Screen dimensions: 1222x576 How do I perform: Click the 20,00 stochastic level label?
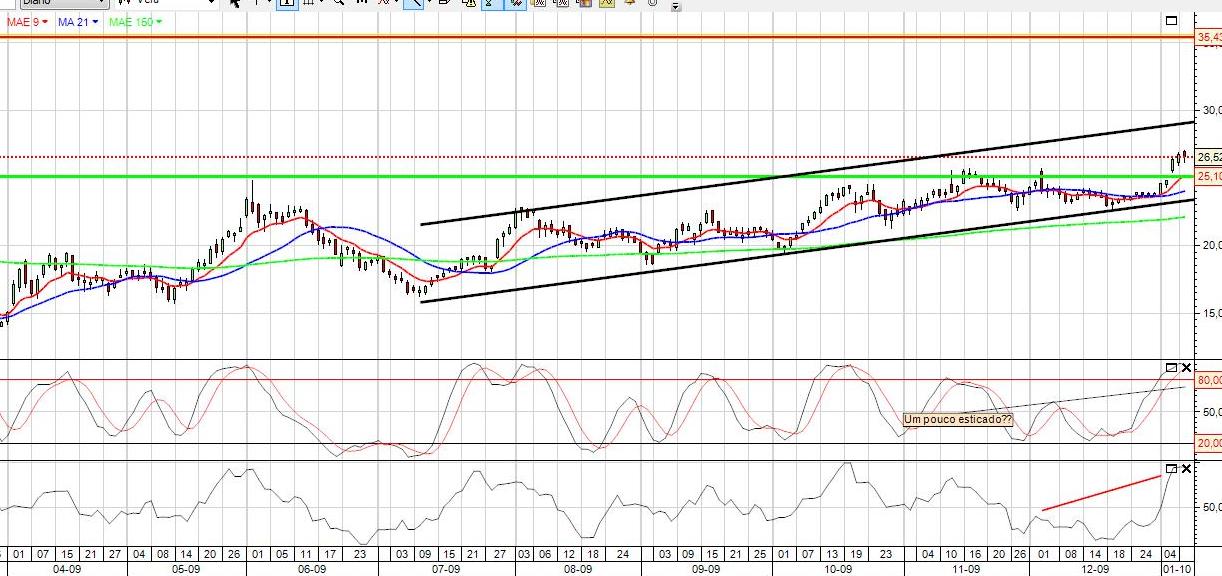pyautogui.click(x=1209, y=443)
